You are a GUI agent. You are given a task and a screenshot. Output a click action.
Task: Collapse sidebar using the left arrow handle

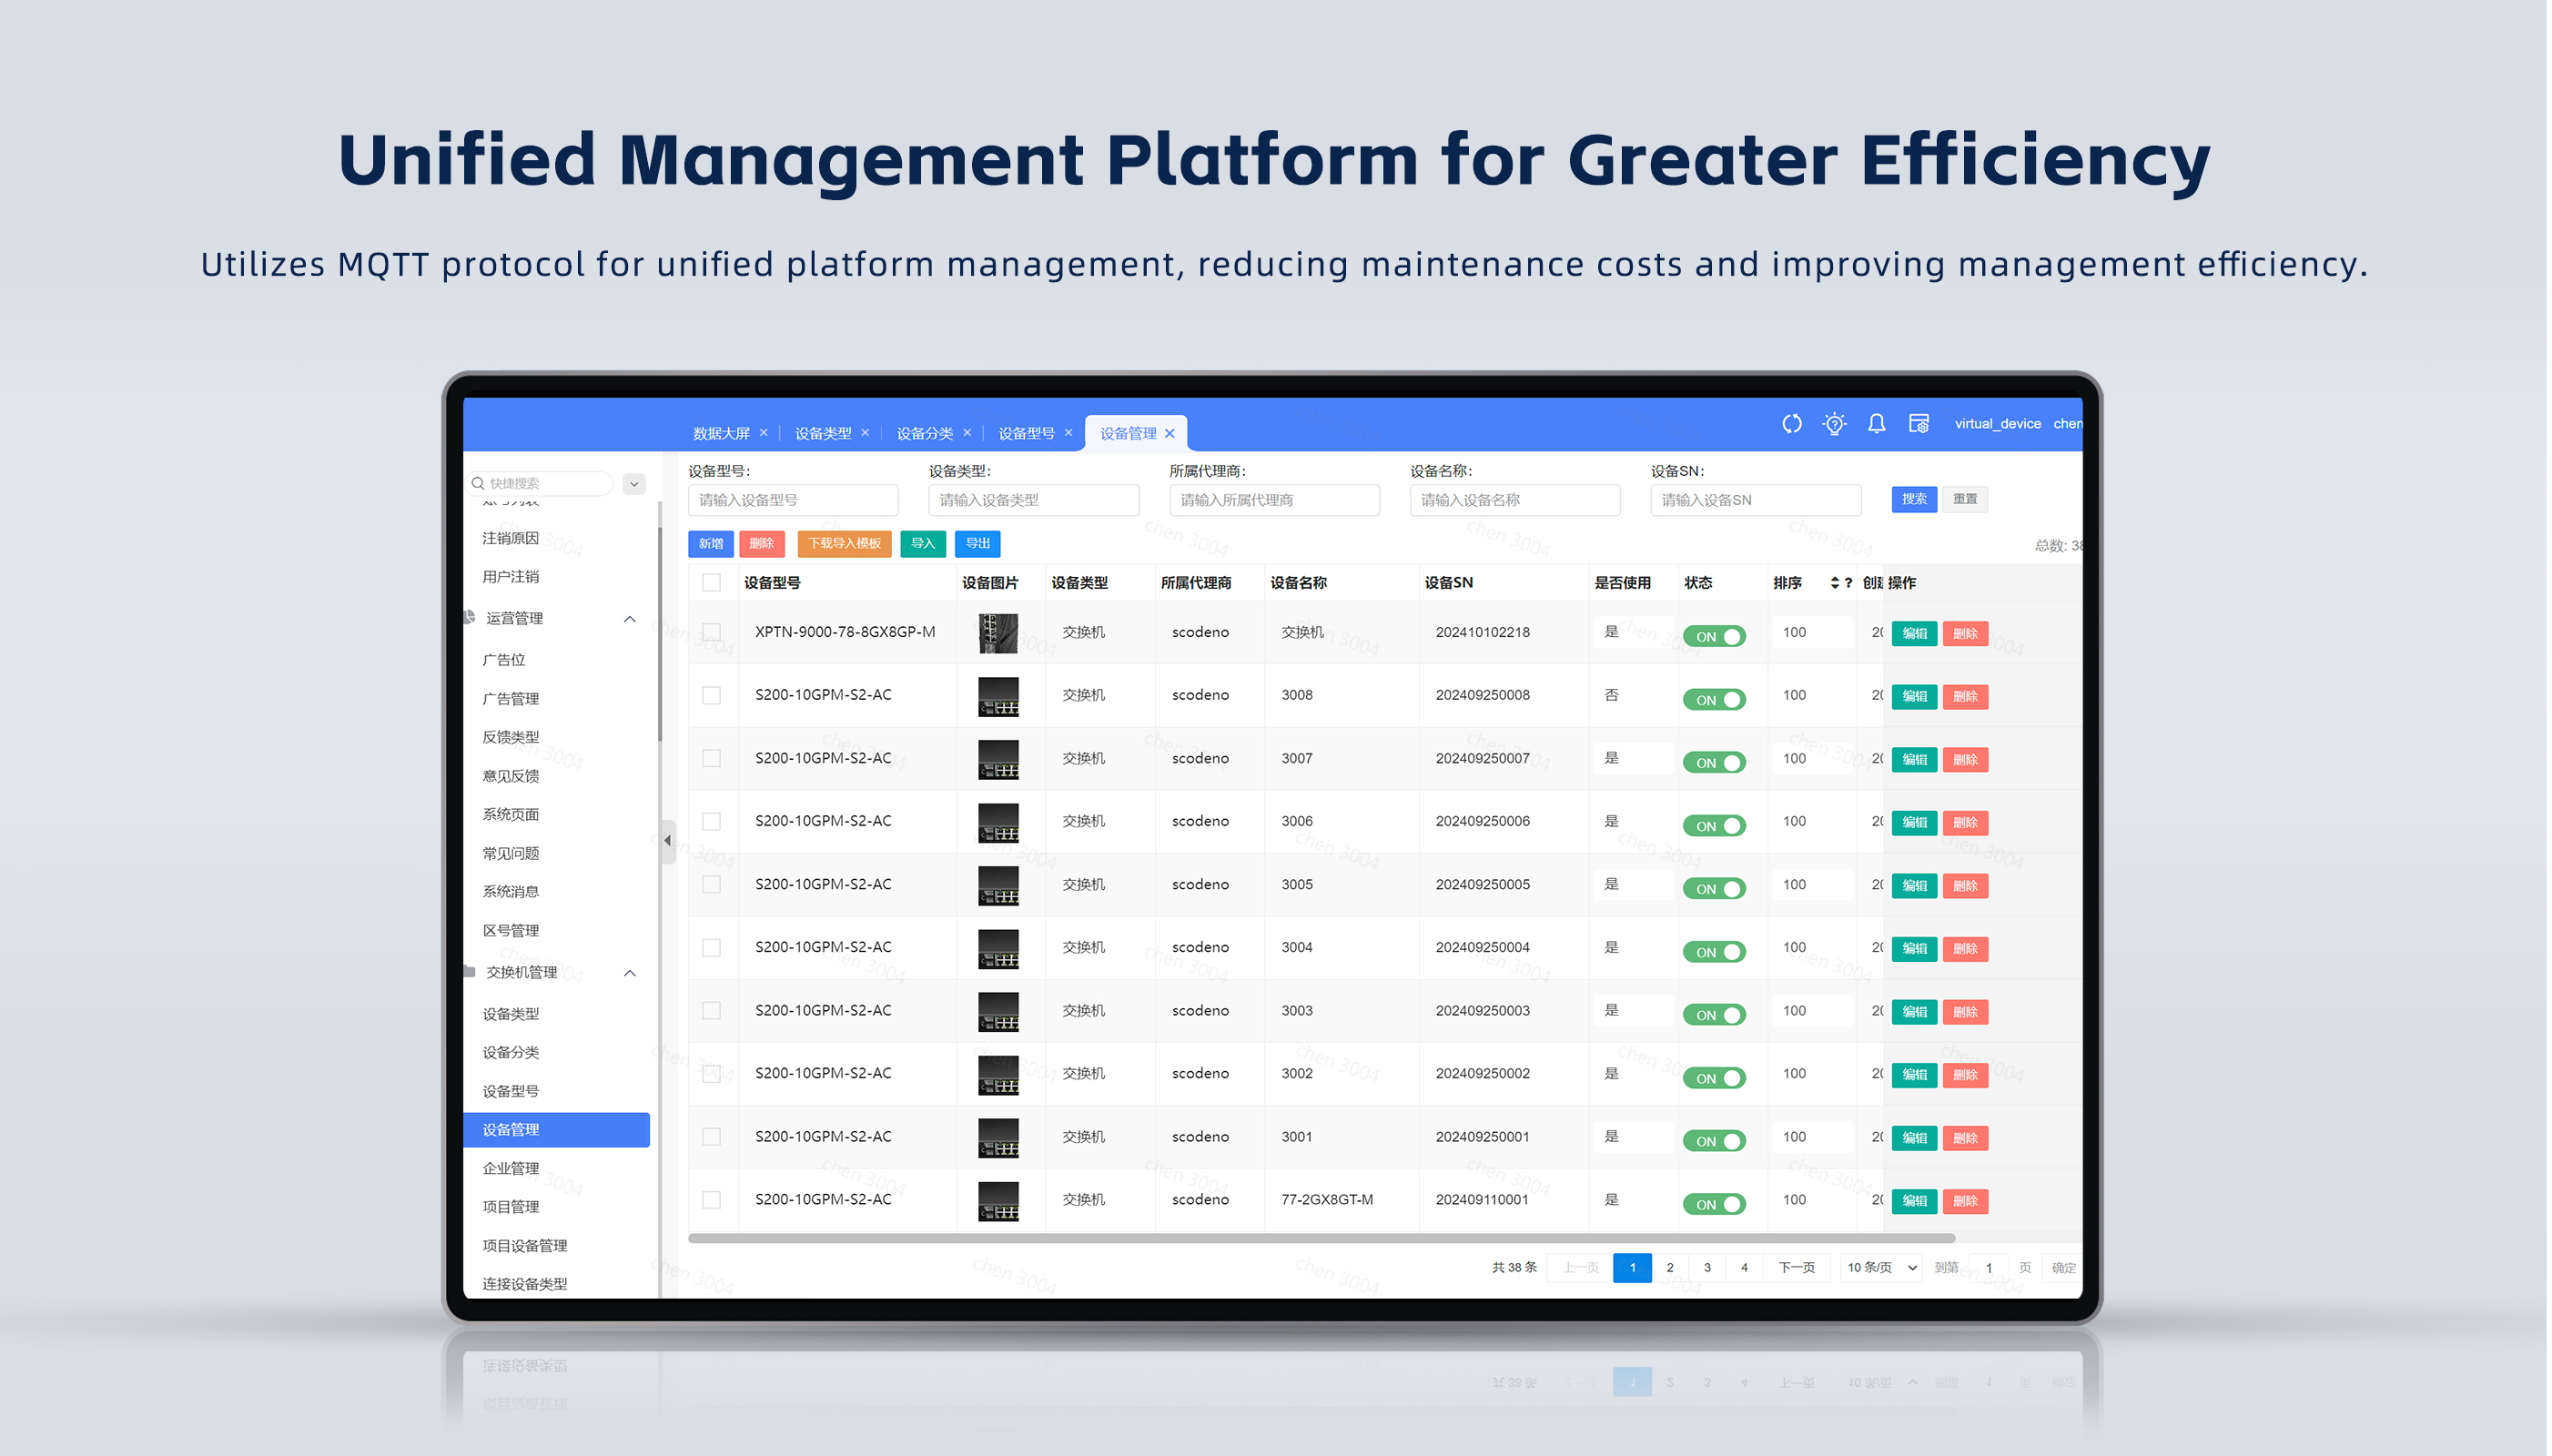[667, 840]
